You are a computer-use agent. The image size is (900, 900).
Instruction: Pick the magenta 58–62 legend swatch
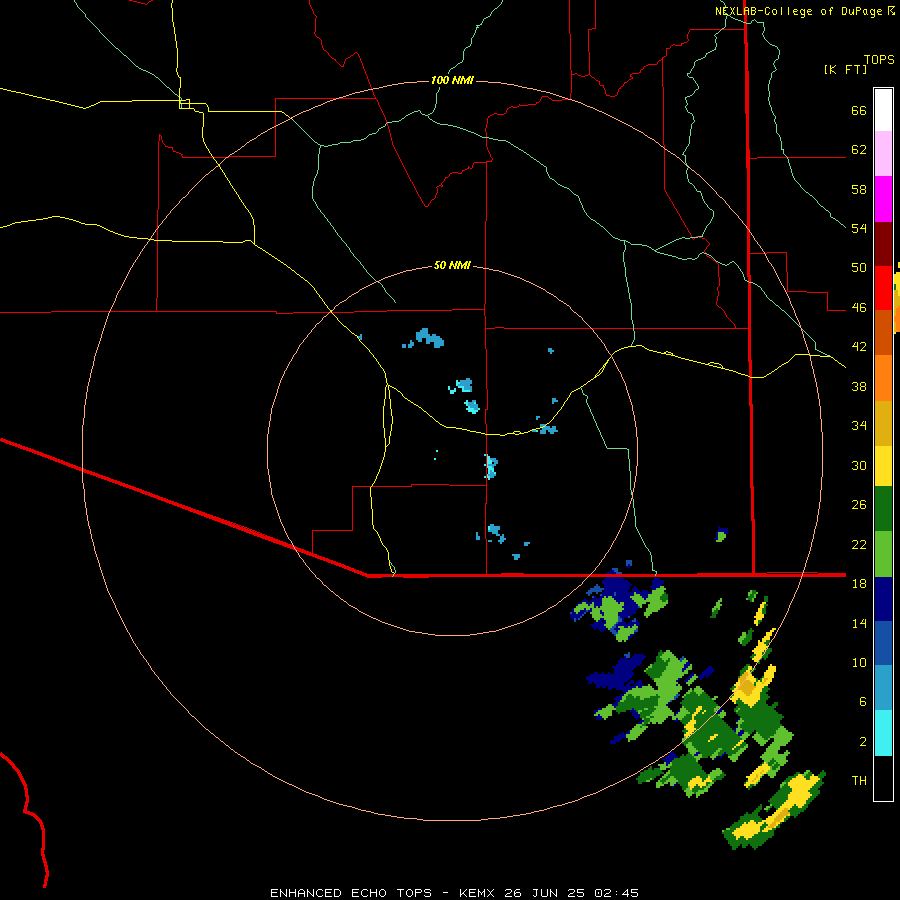point(883,199)
